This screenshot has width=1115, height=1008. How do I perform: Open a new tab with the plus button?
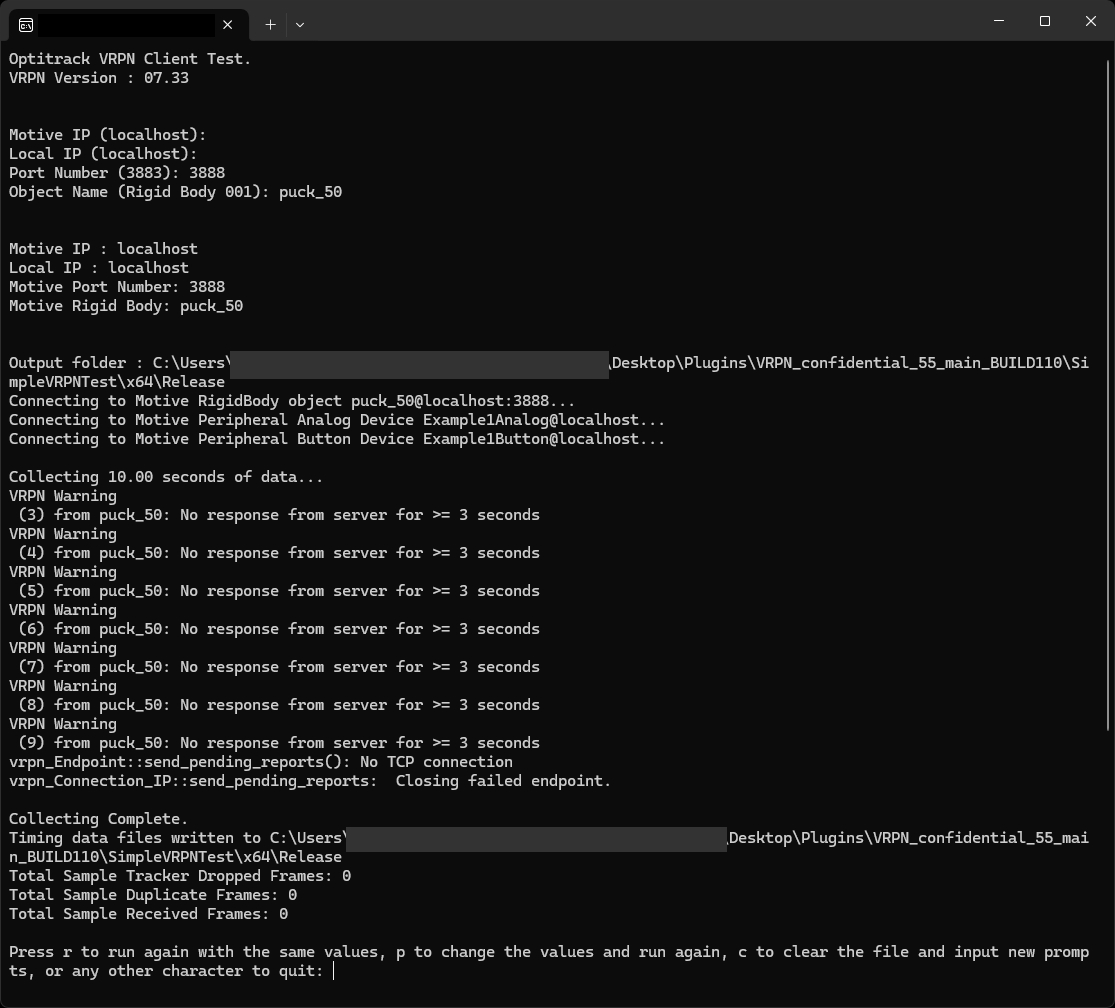click(x=270, y=24)
